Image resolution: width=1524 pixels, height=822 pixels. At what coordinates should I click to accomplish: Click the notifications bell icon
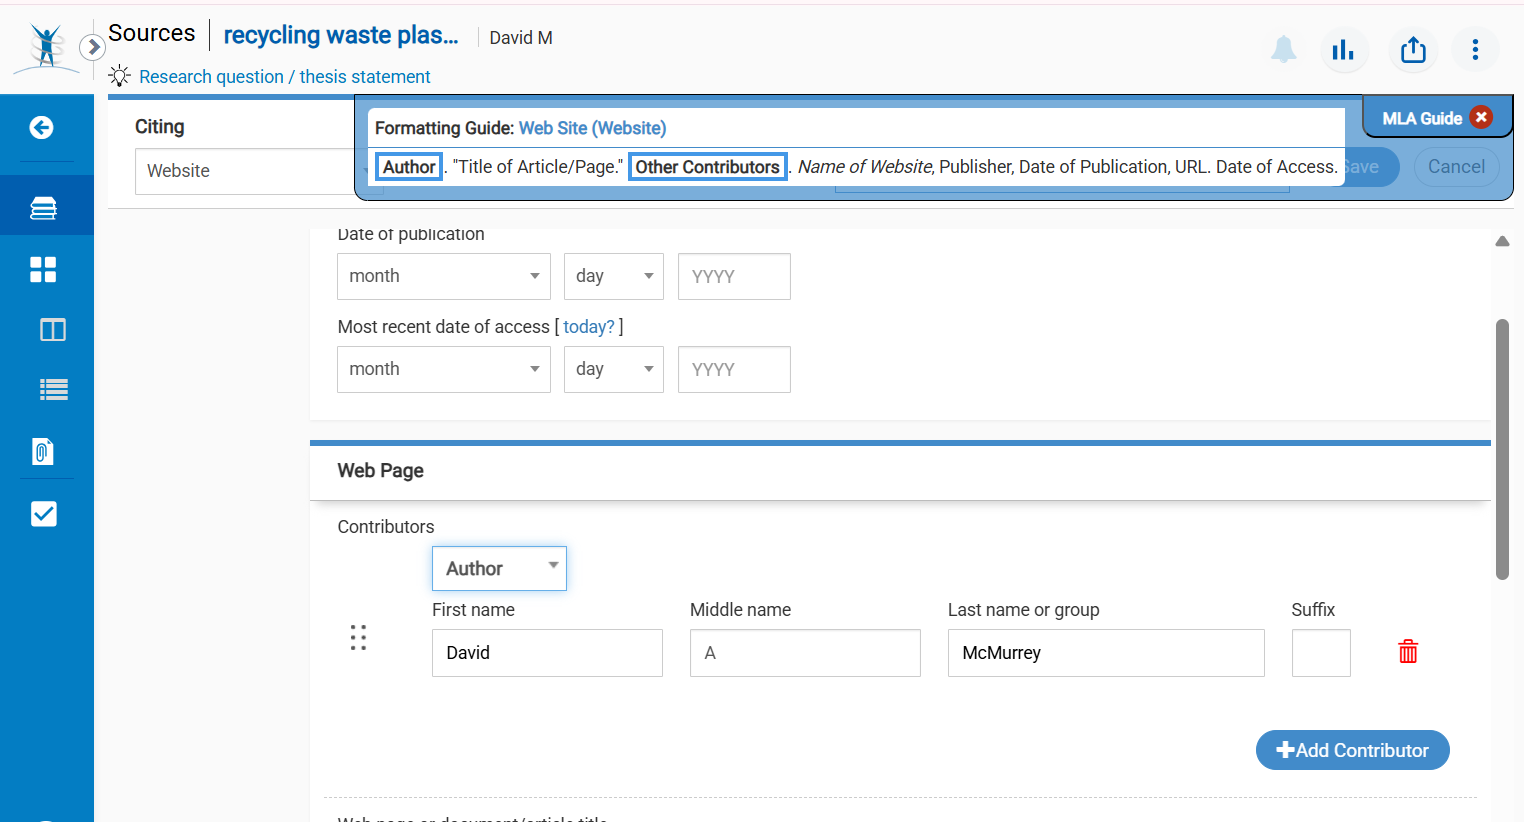click(x=1283, y=49)
